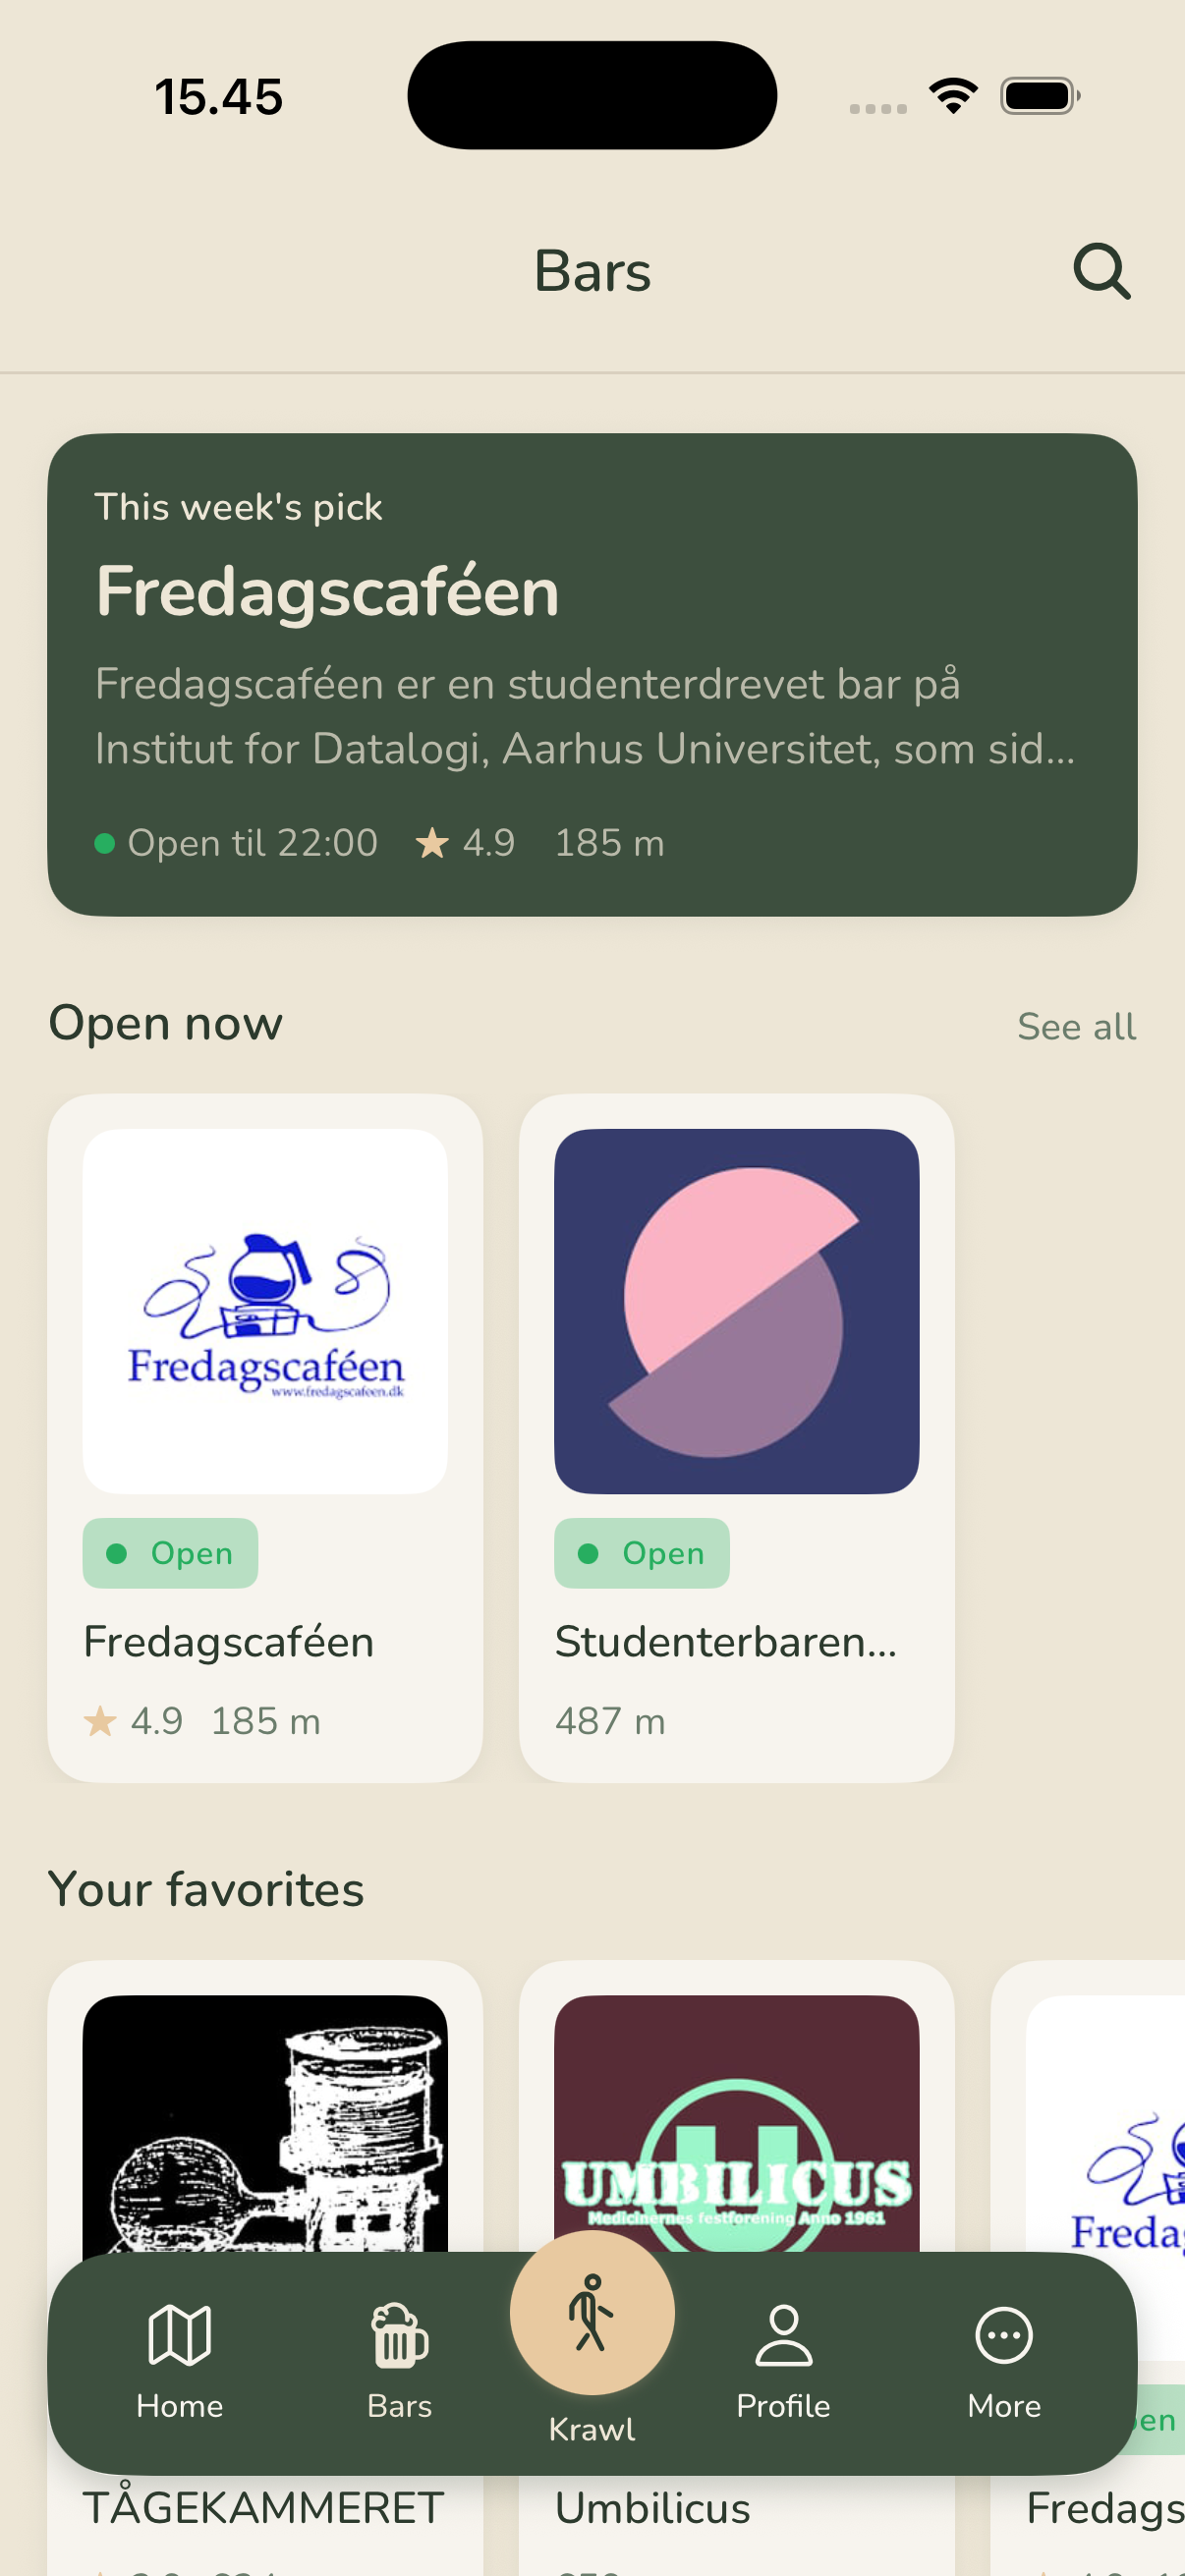Click the Studenterbaren... bar name
1185x2576 pixels.
(726, 1641)
